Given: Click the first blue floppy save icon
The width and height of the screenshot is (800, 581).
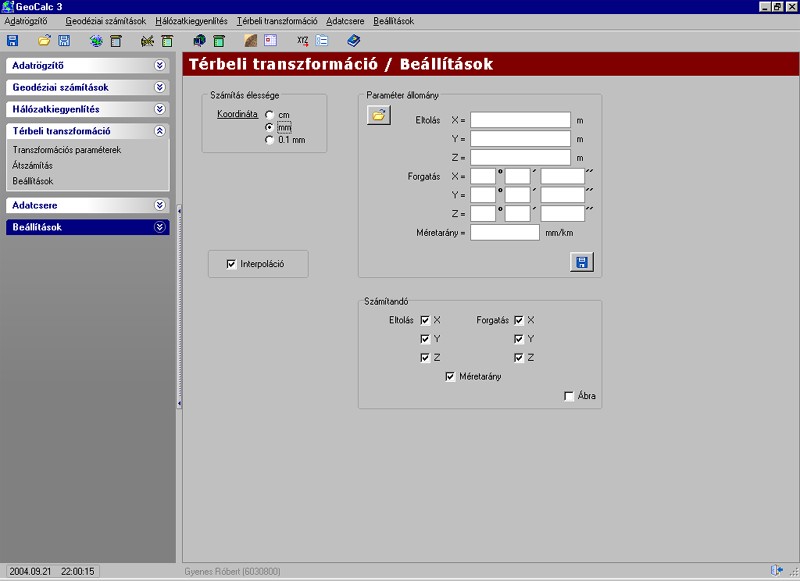Looking at the screenshot, I should point(13,41).
